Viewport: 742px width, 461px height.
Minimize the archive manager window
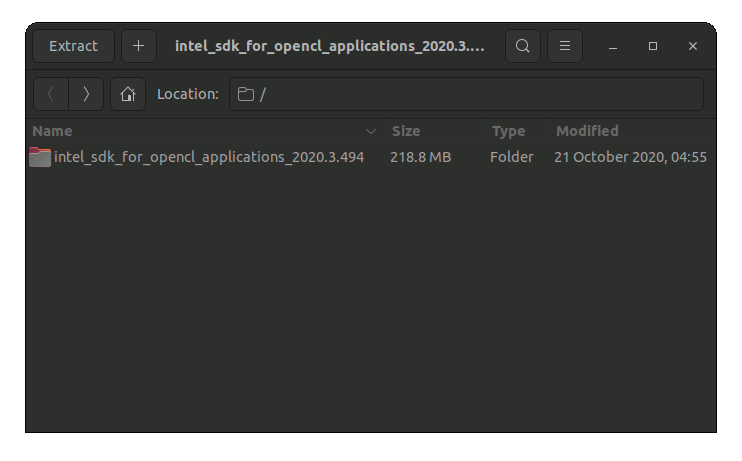pyautogui.click(x=613, y=46)
